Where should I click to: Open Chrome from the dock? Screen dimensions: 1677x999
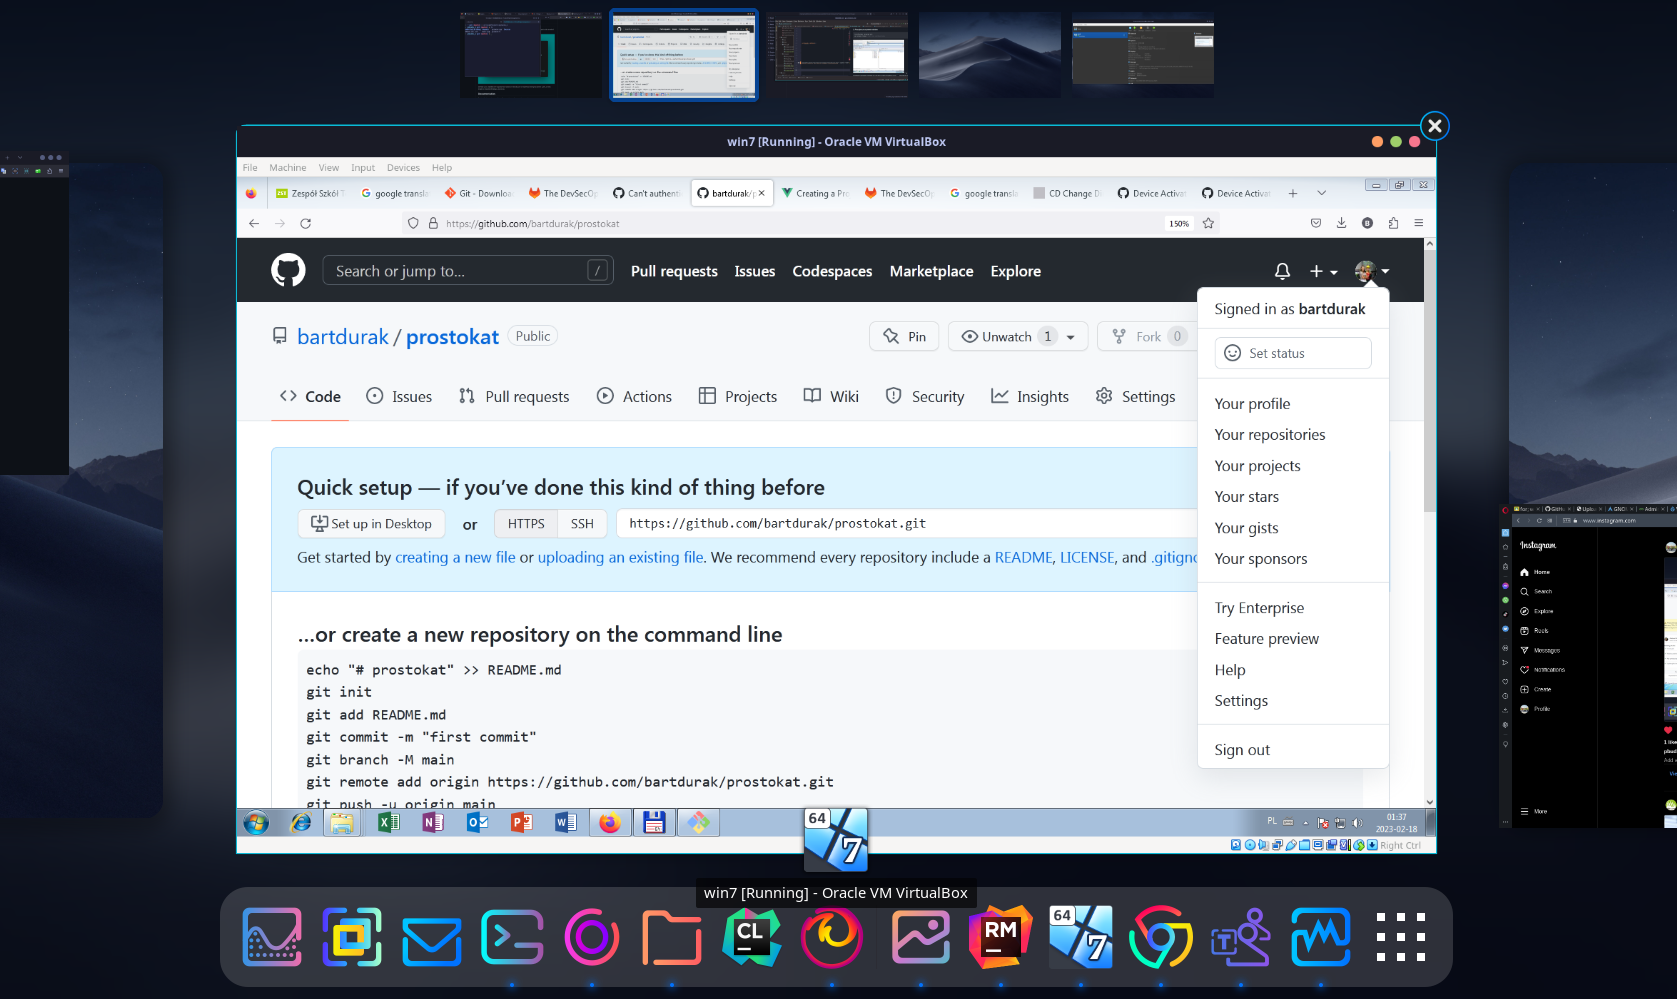pyautogui.click(x=1161, y=937)
